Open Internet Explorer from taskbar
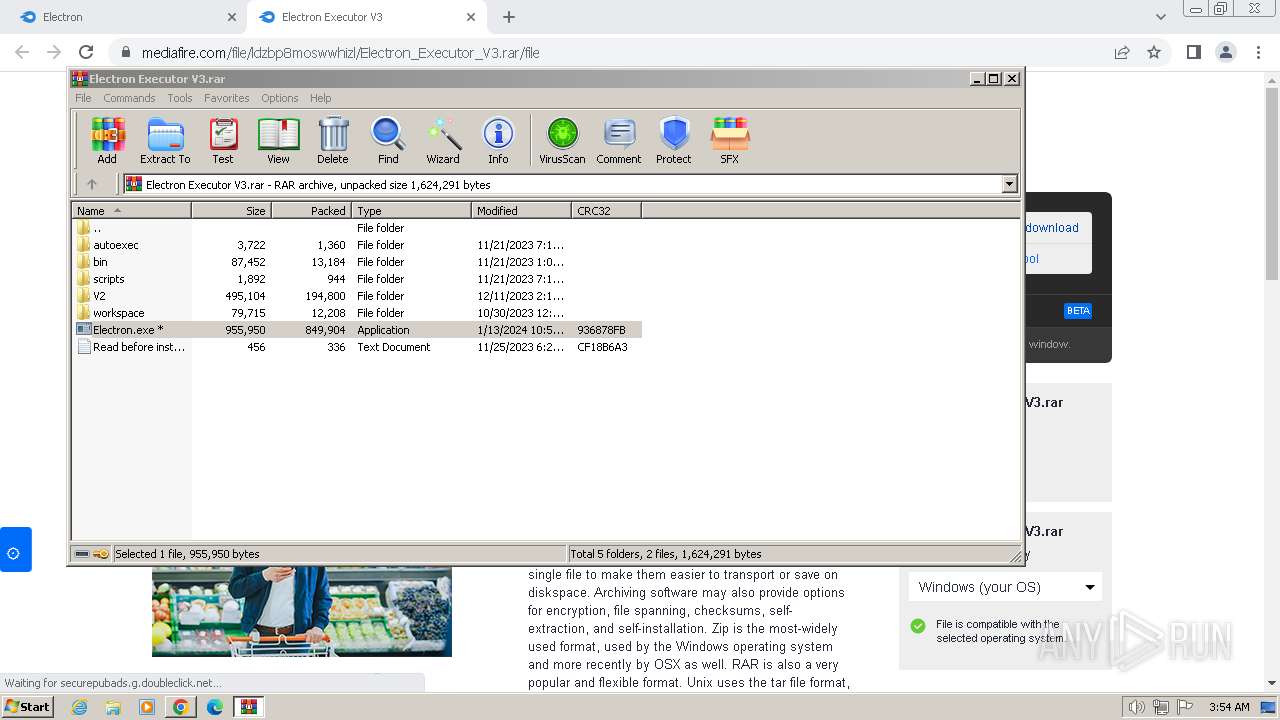The height and width of the screenshot is (720, 1280). coord(79,707)
